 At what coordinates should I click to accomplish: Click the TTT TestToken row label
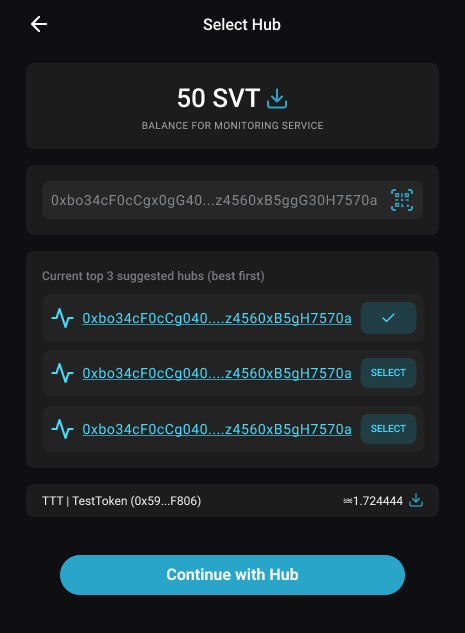121,501
